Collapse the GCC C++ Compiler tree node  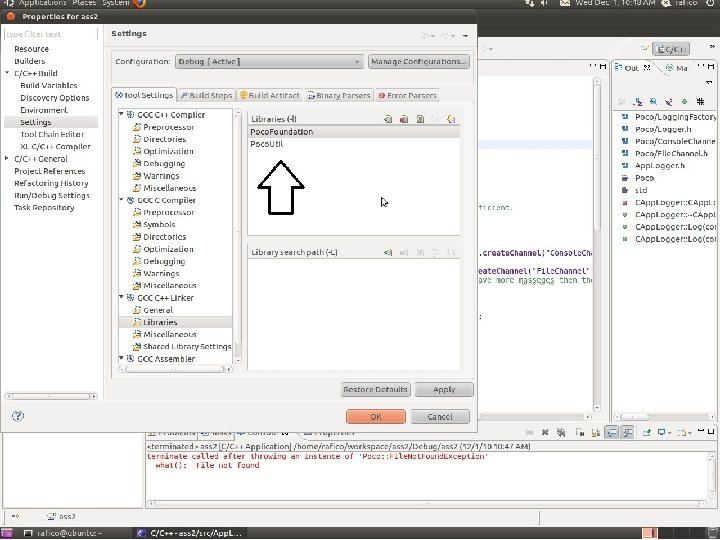tap(121, 113)
